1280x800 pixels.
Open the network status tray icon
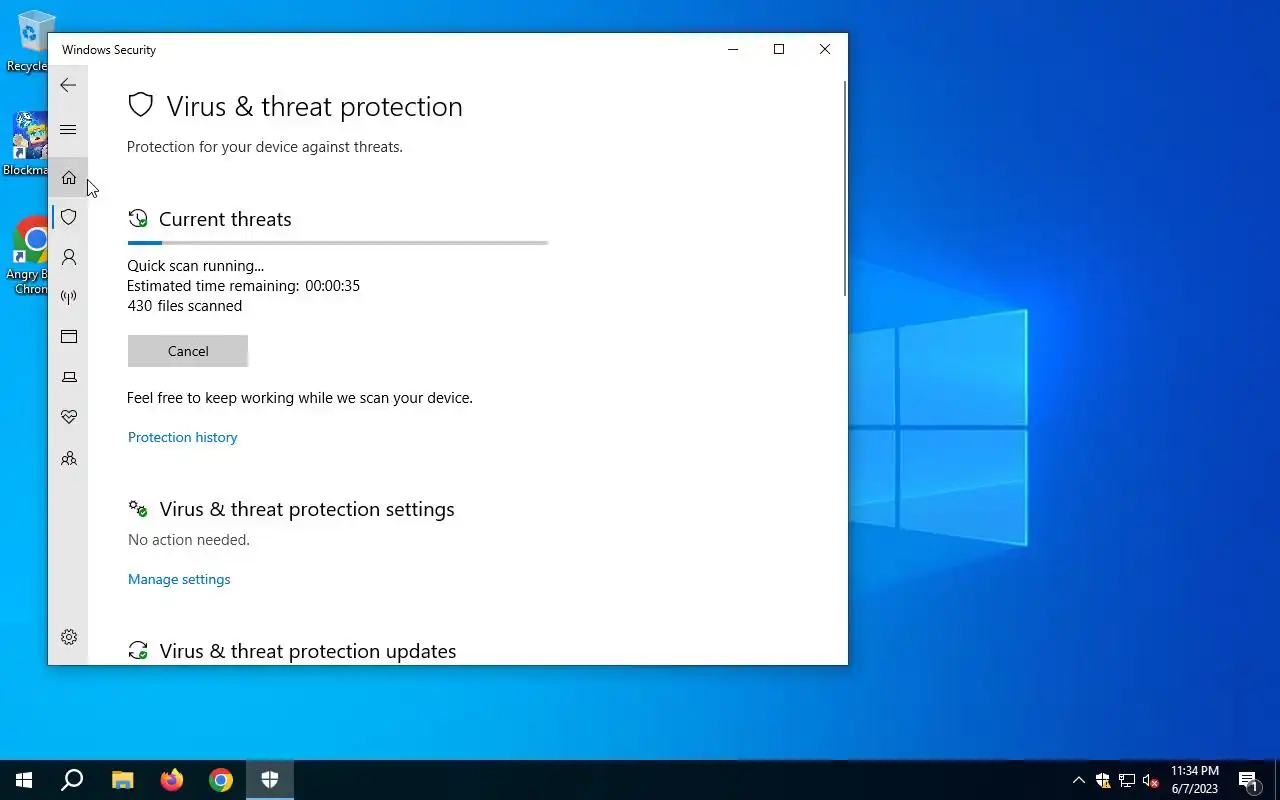1127,780
